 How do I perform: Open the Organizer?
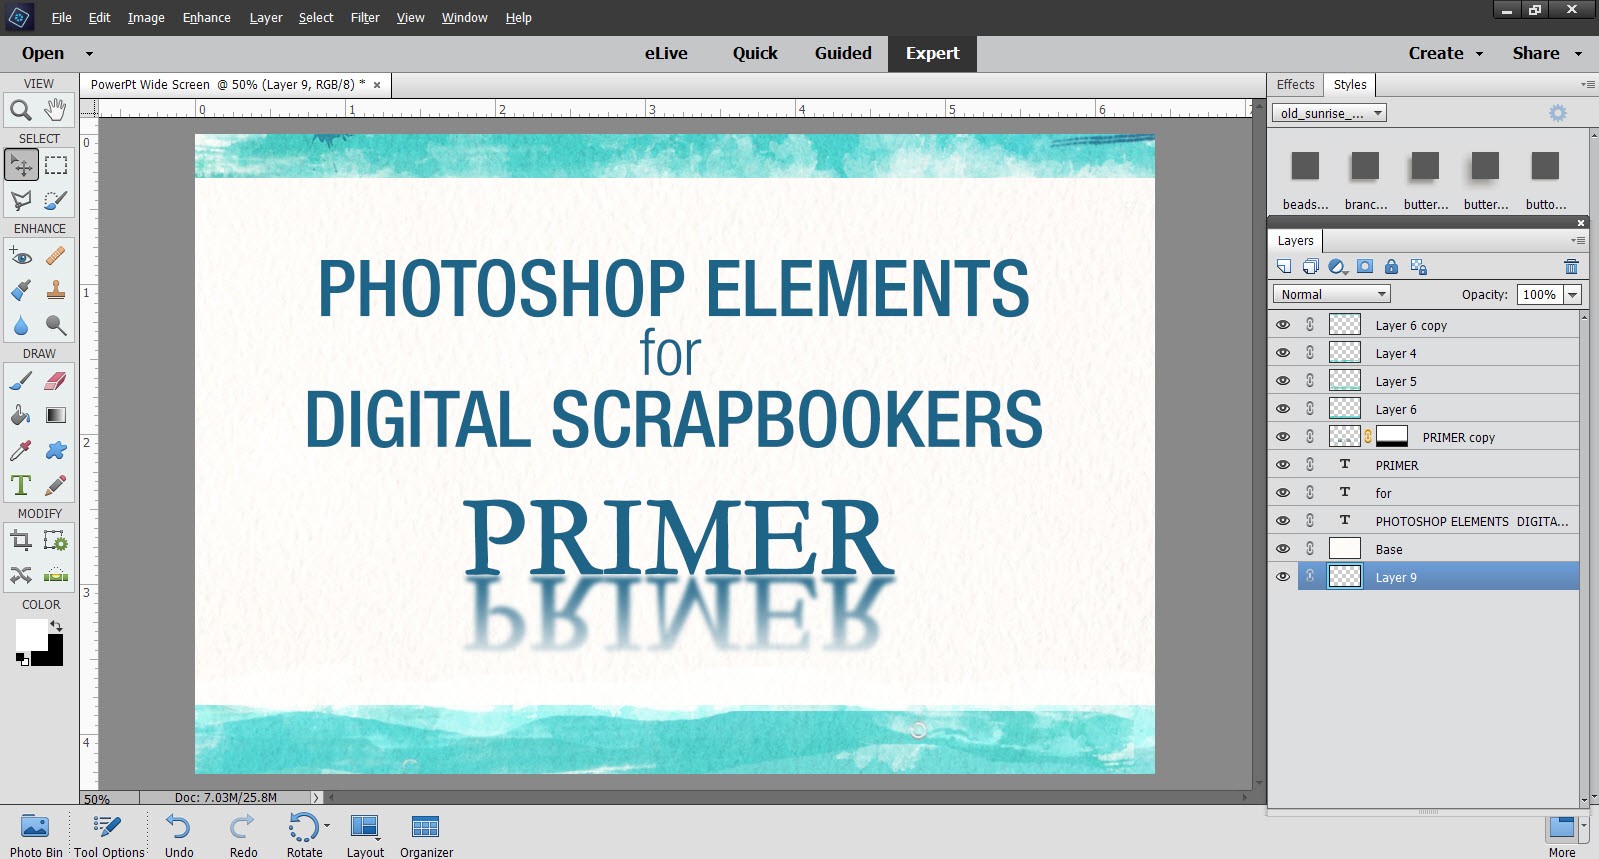[x=426, y=835]
